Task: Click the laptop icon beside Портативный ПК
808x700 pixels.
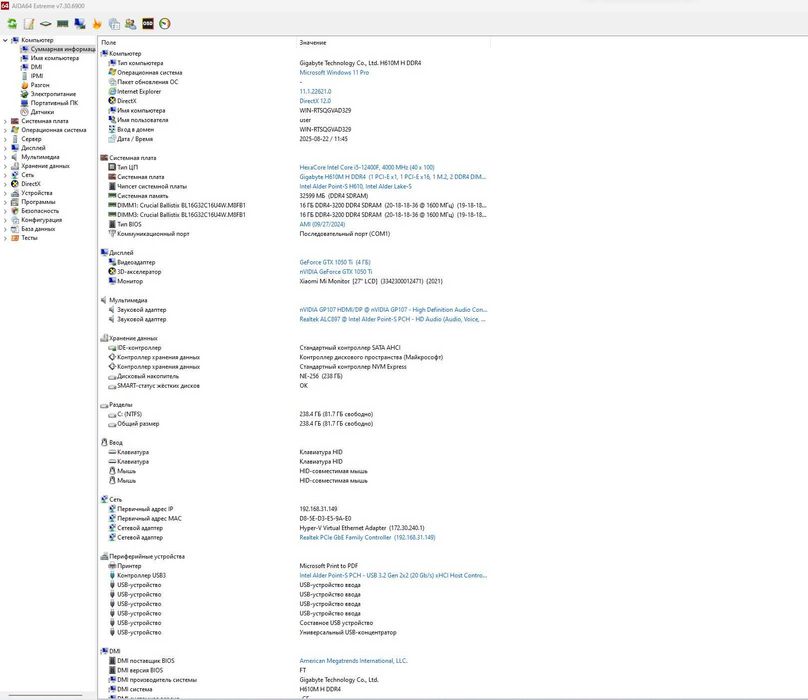Action: [24, 103]
